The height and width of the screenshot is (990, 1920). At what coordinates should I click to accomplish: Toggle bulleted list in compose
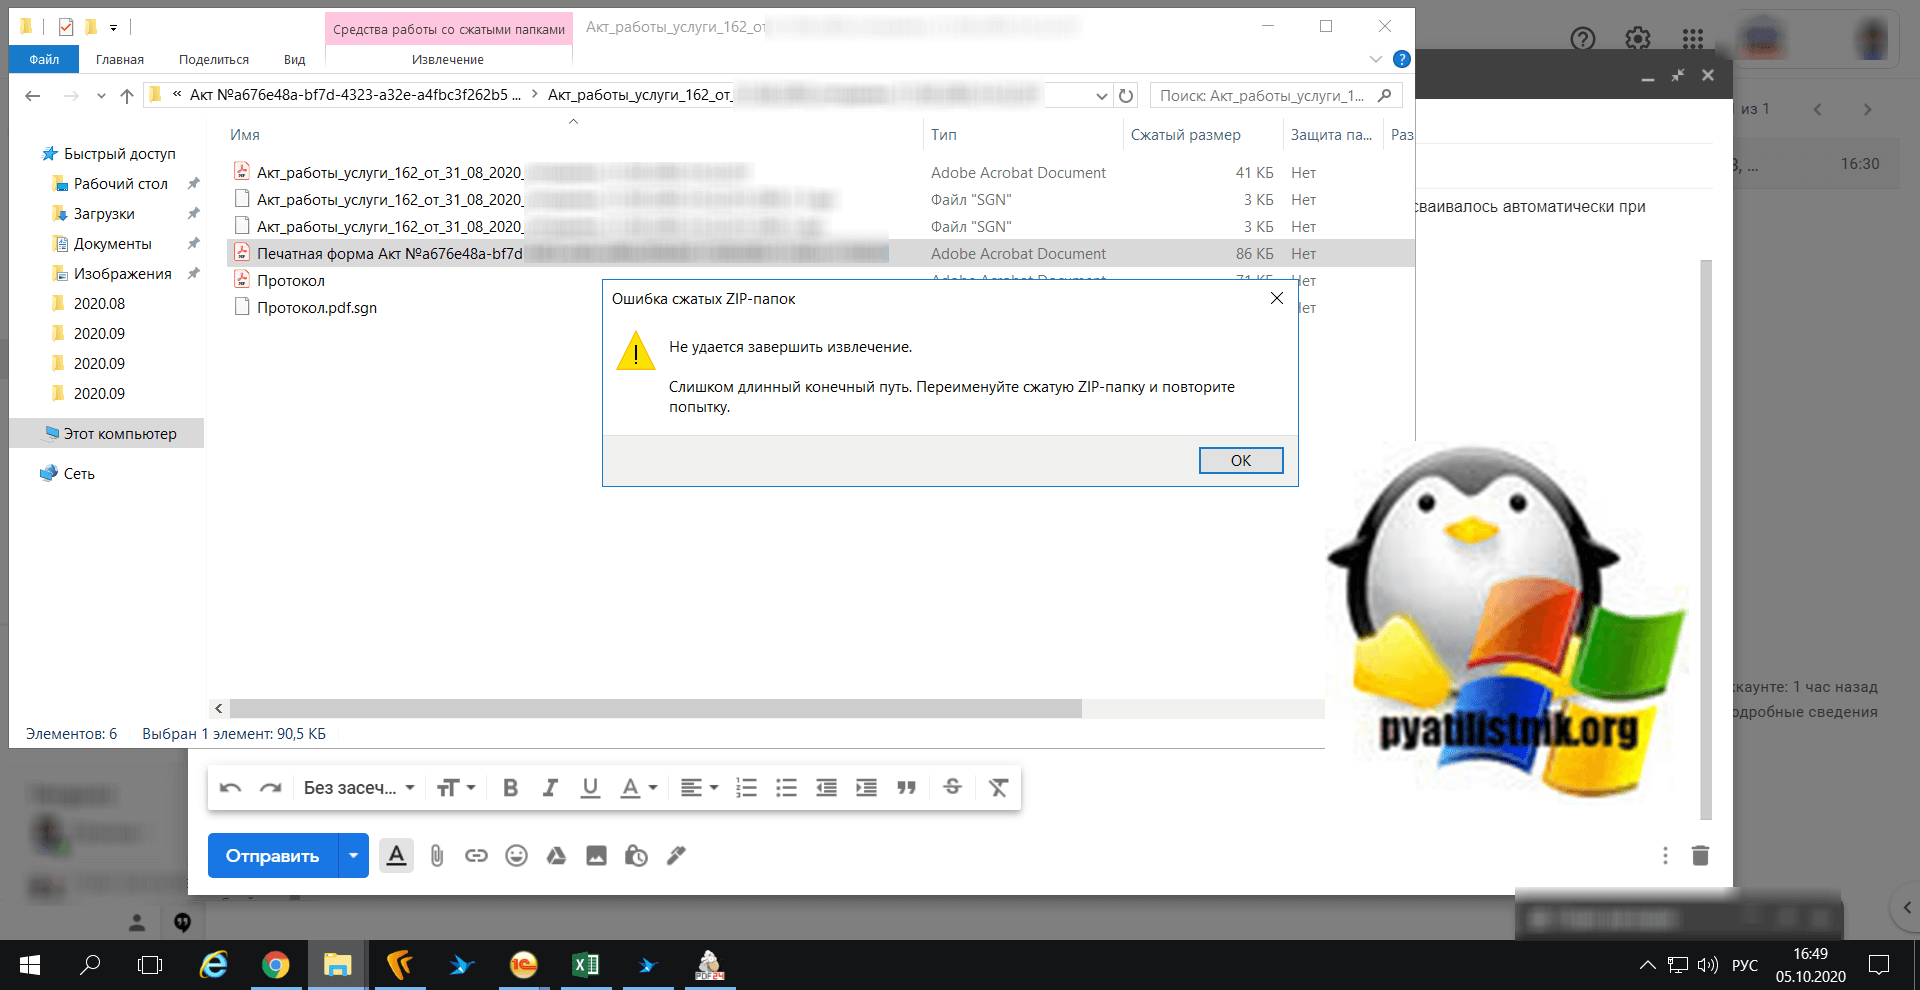point(786,788)
